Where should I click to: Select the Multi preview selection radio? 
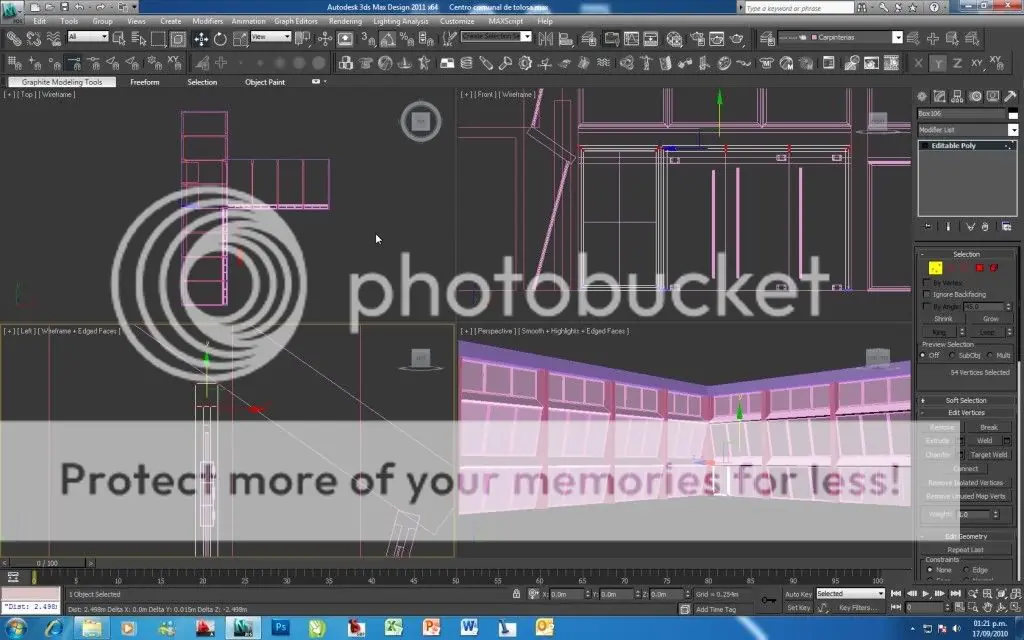tap(990, 355)
